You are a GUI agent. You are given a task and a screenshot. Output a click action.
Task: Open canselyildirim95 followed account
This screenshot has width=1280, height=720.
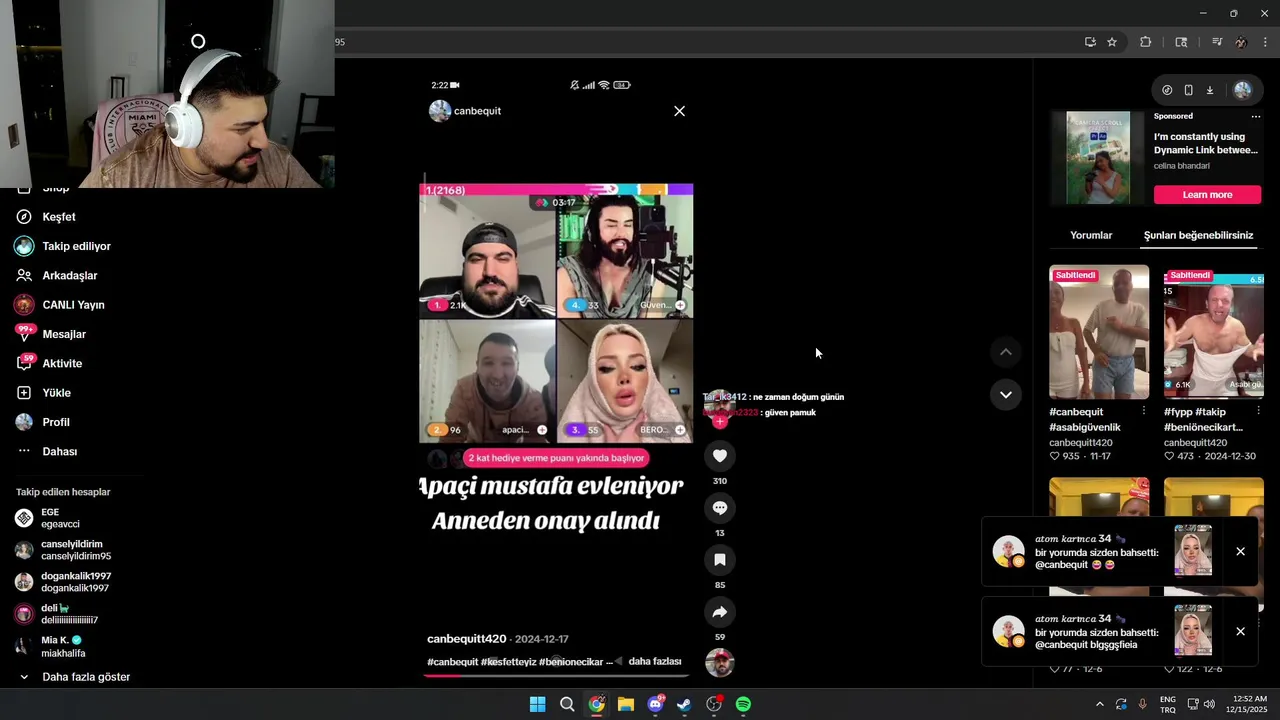pos(63,550)
